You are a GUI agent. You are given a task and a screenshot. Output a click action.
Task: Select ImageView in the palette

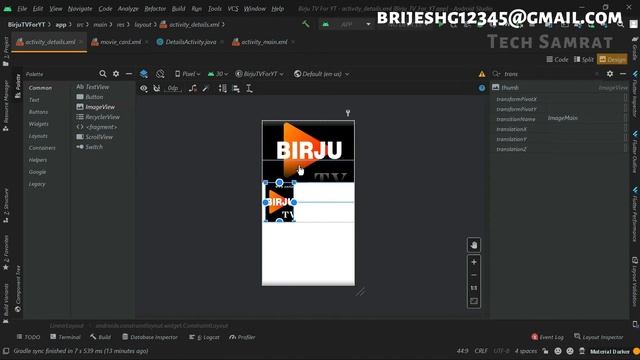coord(96,107)
